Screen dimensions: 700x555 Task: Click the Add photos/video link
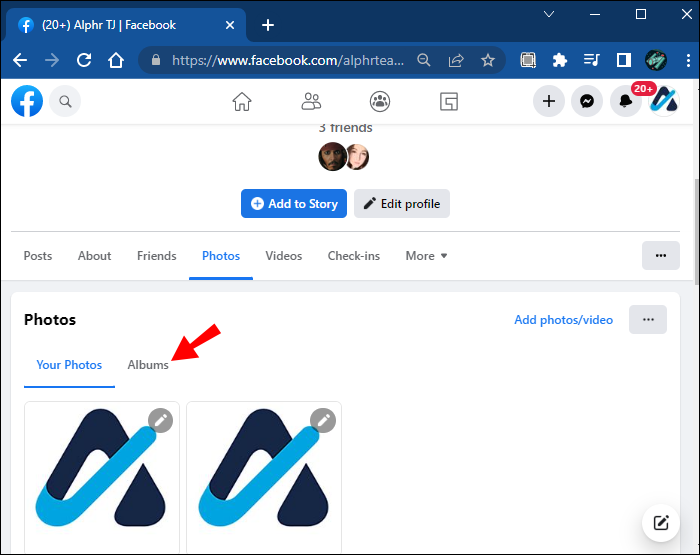pyautogui.click(x=563, y=320)
